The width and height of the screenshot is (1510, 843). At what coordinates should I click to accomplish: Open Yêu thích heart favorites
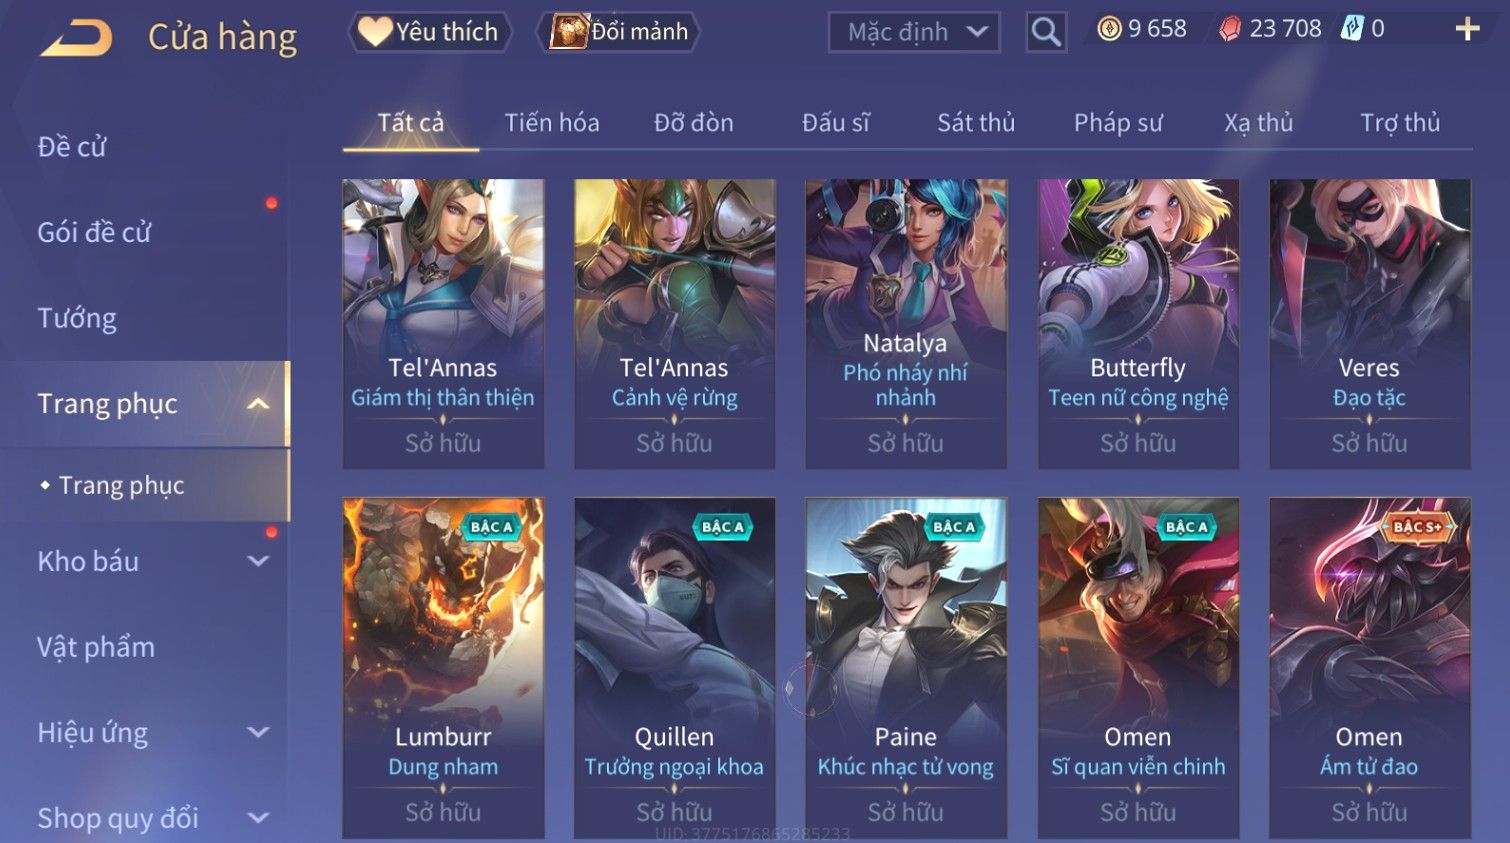[x=430, y=32]
